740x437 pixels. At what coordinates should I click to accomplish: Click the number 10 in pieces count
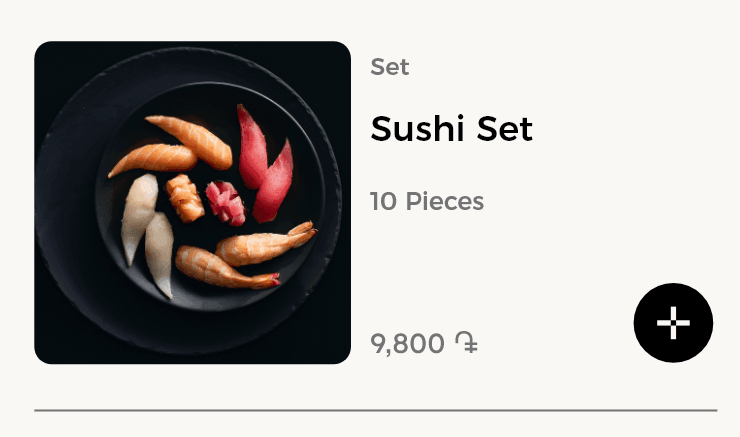[x=383, y=202]
